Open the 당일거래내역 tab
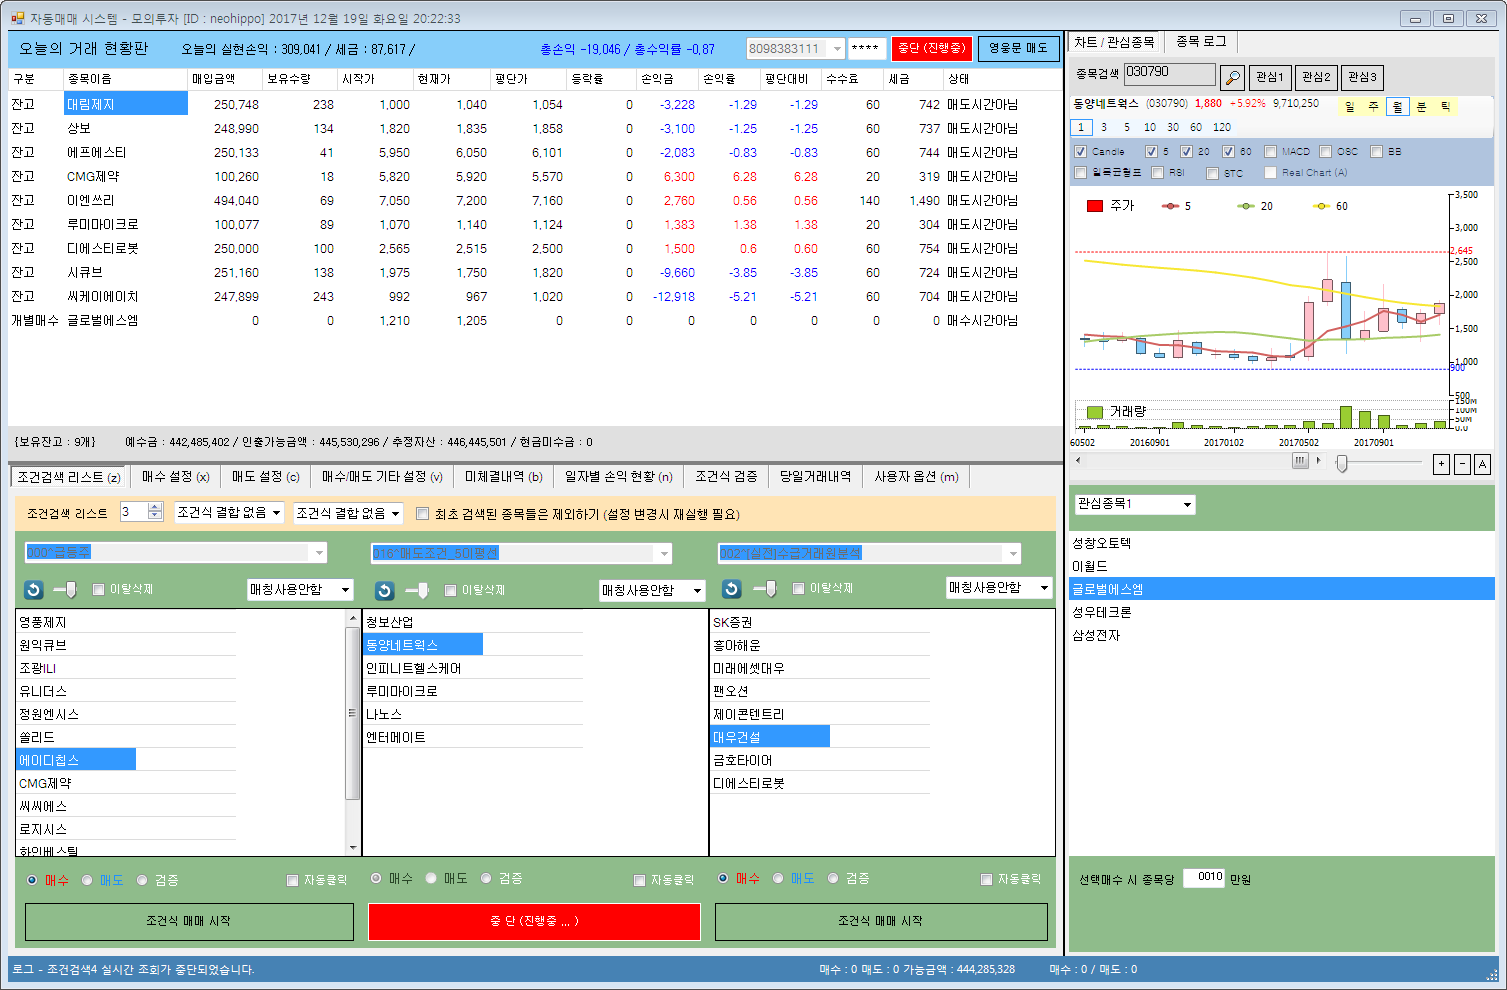This screenshot has width=1507, height=990. click(x=815, y=477)
